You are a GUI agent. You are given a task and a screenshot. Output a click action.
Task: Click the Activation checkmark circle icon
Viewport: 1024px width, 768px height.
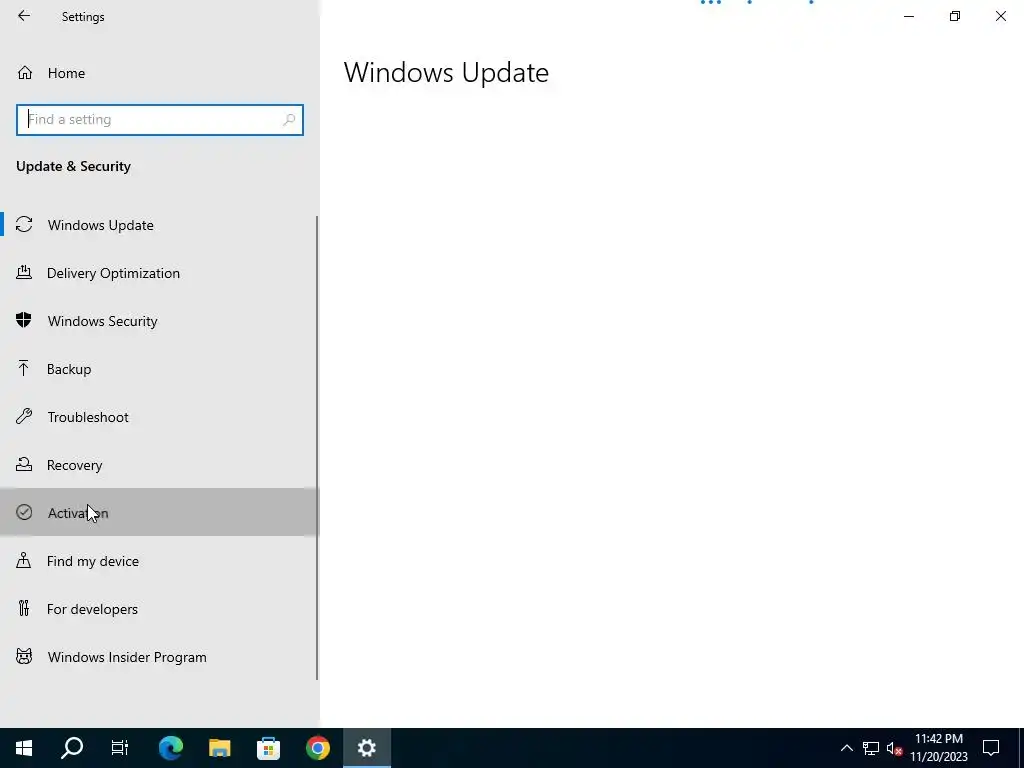tap(24, 512)
